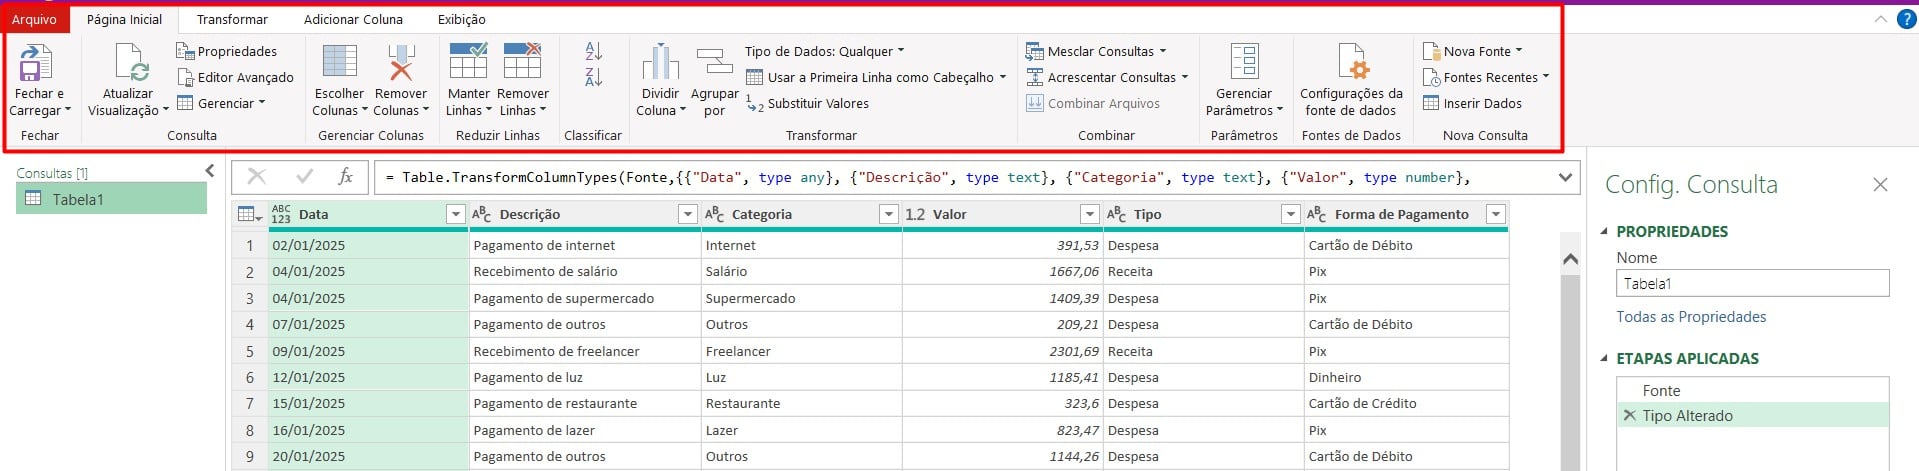Image resolution: width=1919 pixels, height=471 pixels.
Task: Click the Gerenciar Parâmetros icon
Action: click(1244, 61)
